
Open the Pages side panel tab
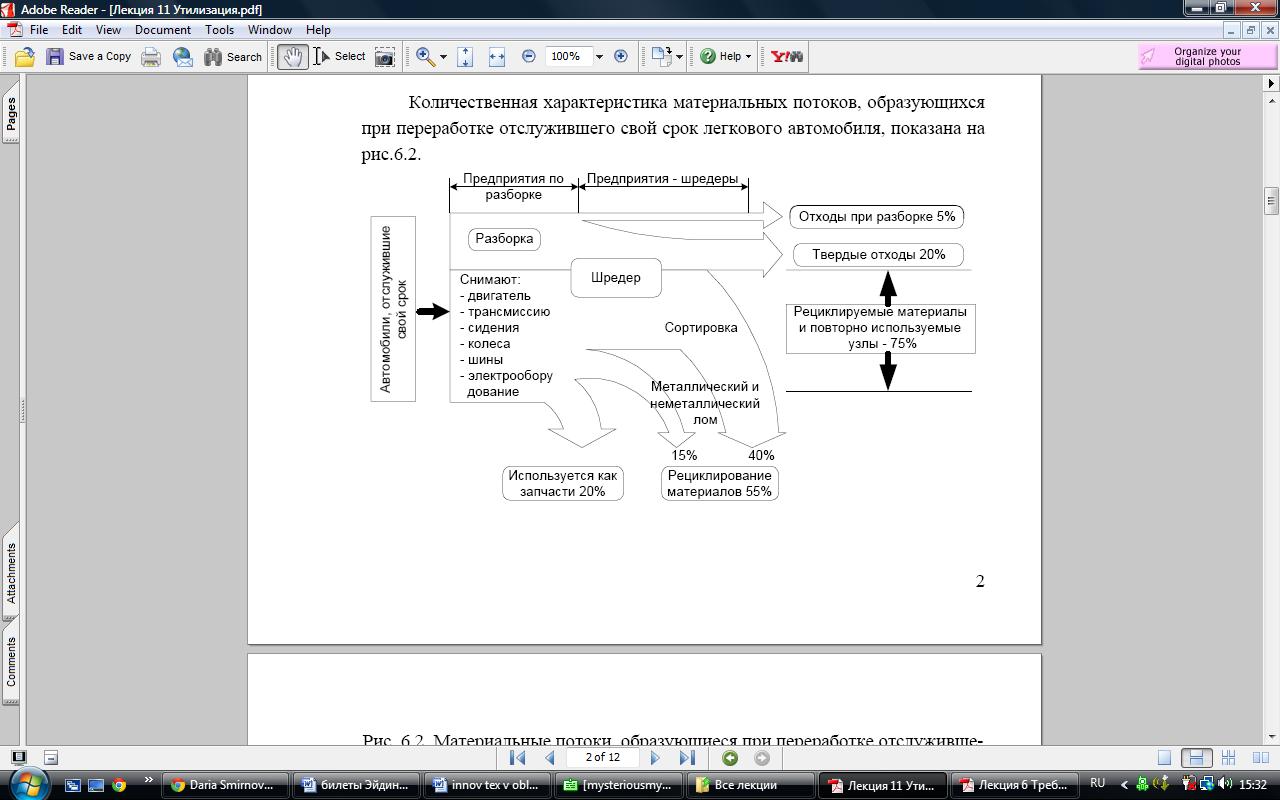tap(11, 113)
